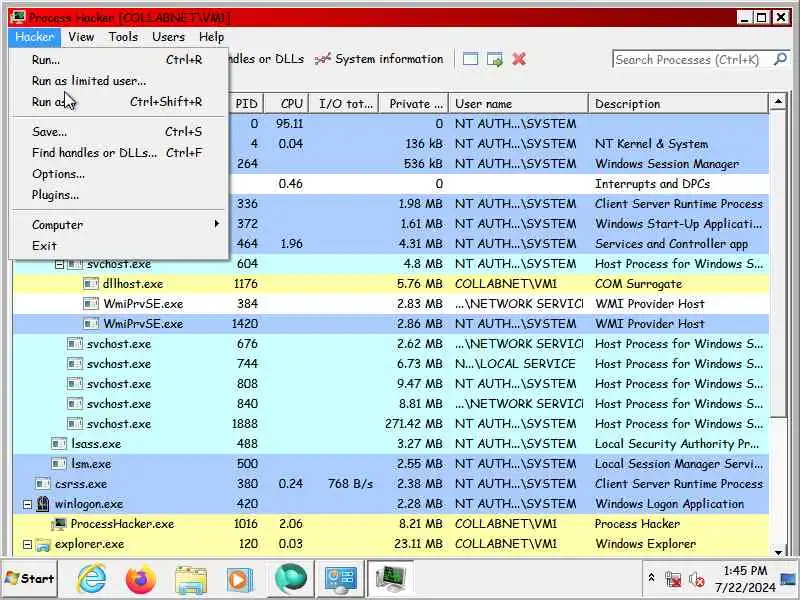Screen dimensions: 800x600
Task: Collapse the svchost.exe PID 604 tree
Action: coord(59,264)
